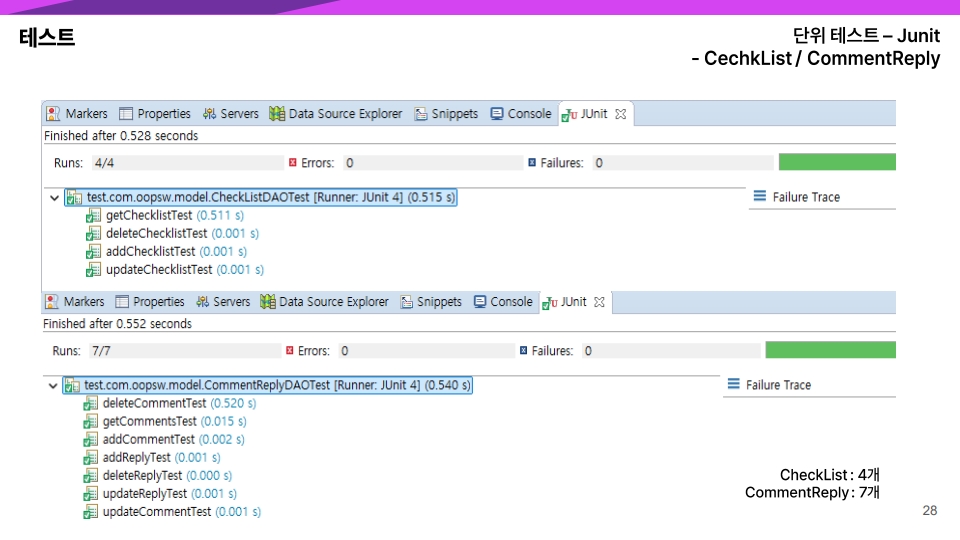This screenshot has width=960, height=540.
Task: Click 'Finished after 0.528 seconds' text
Action: tap(121, 136)
